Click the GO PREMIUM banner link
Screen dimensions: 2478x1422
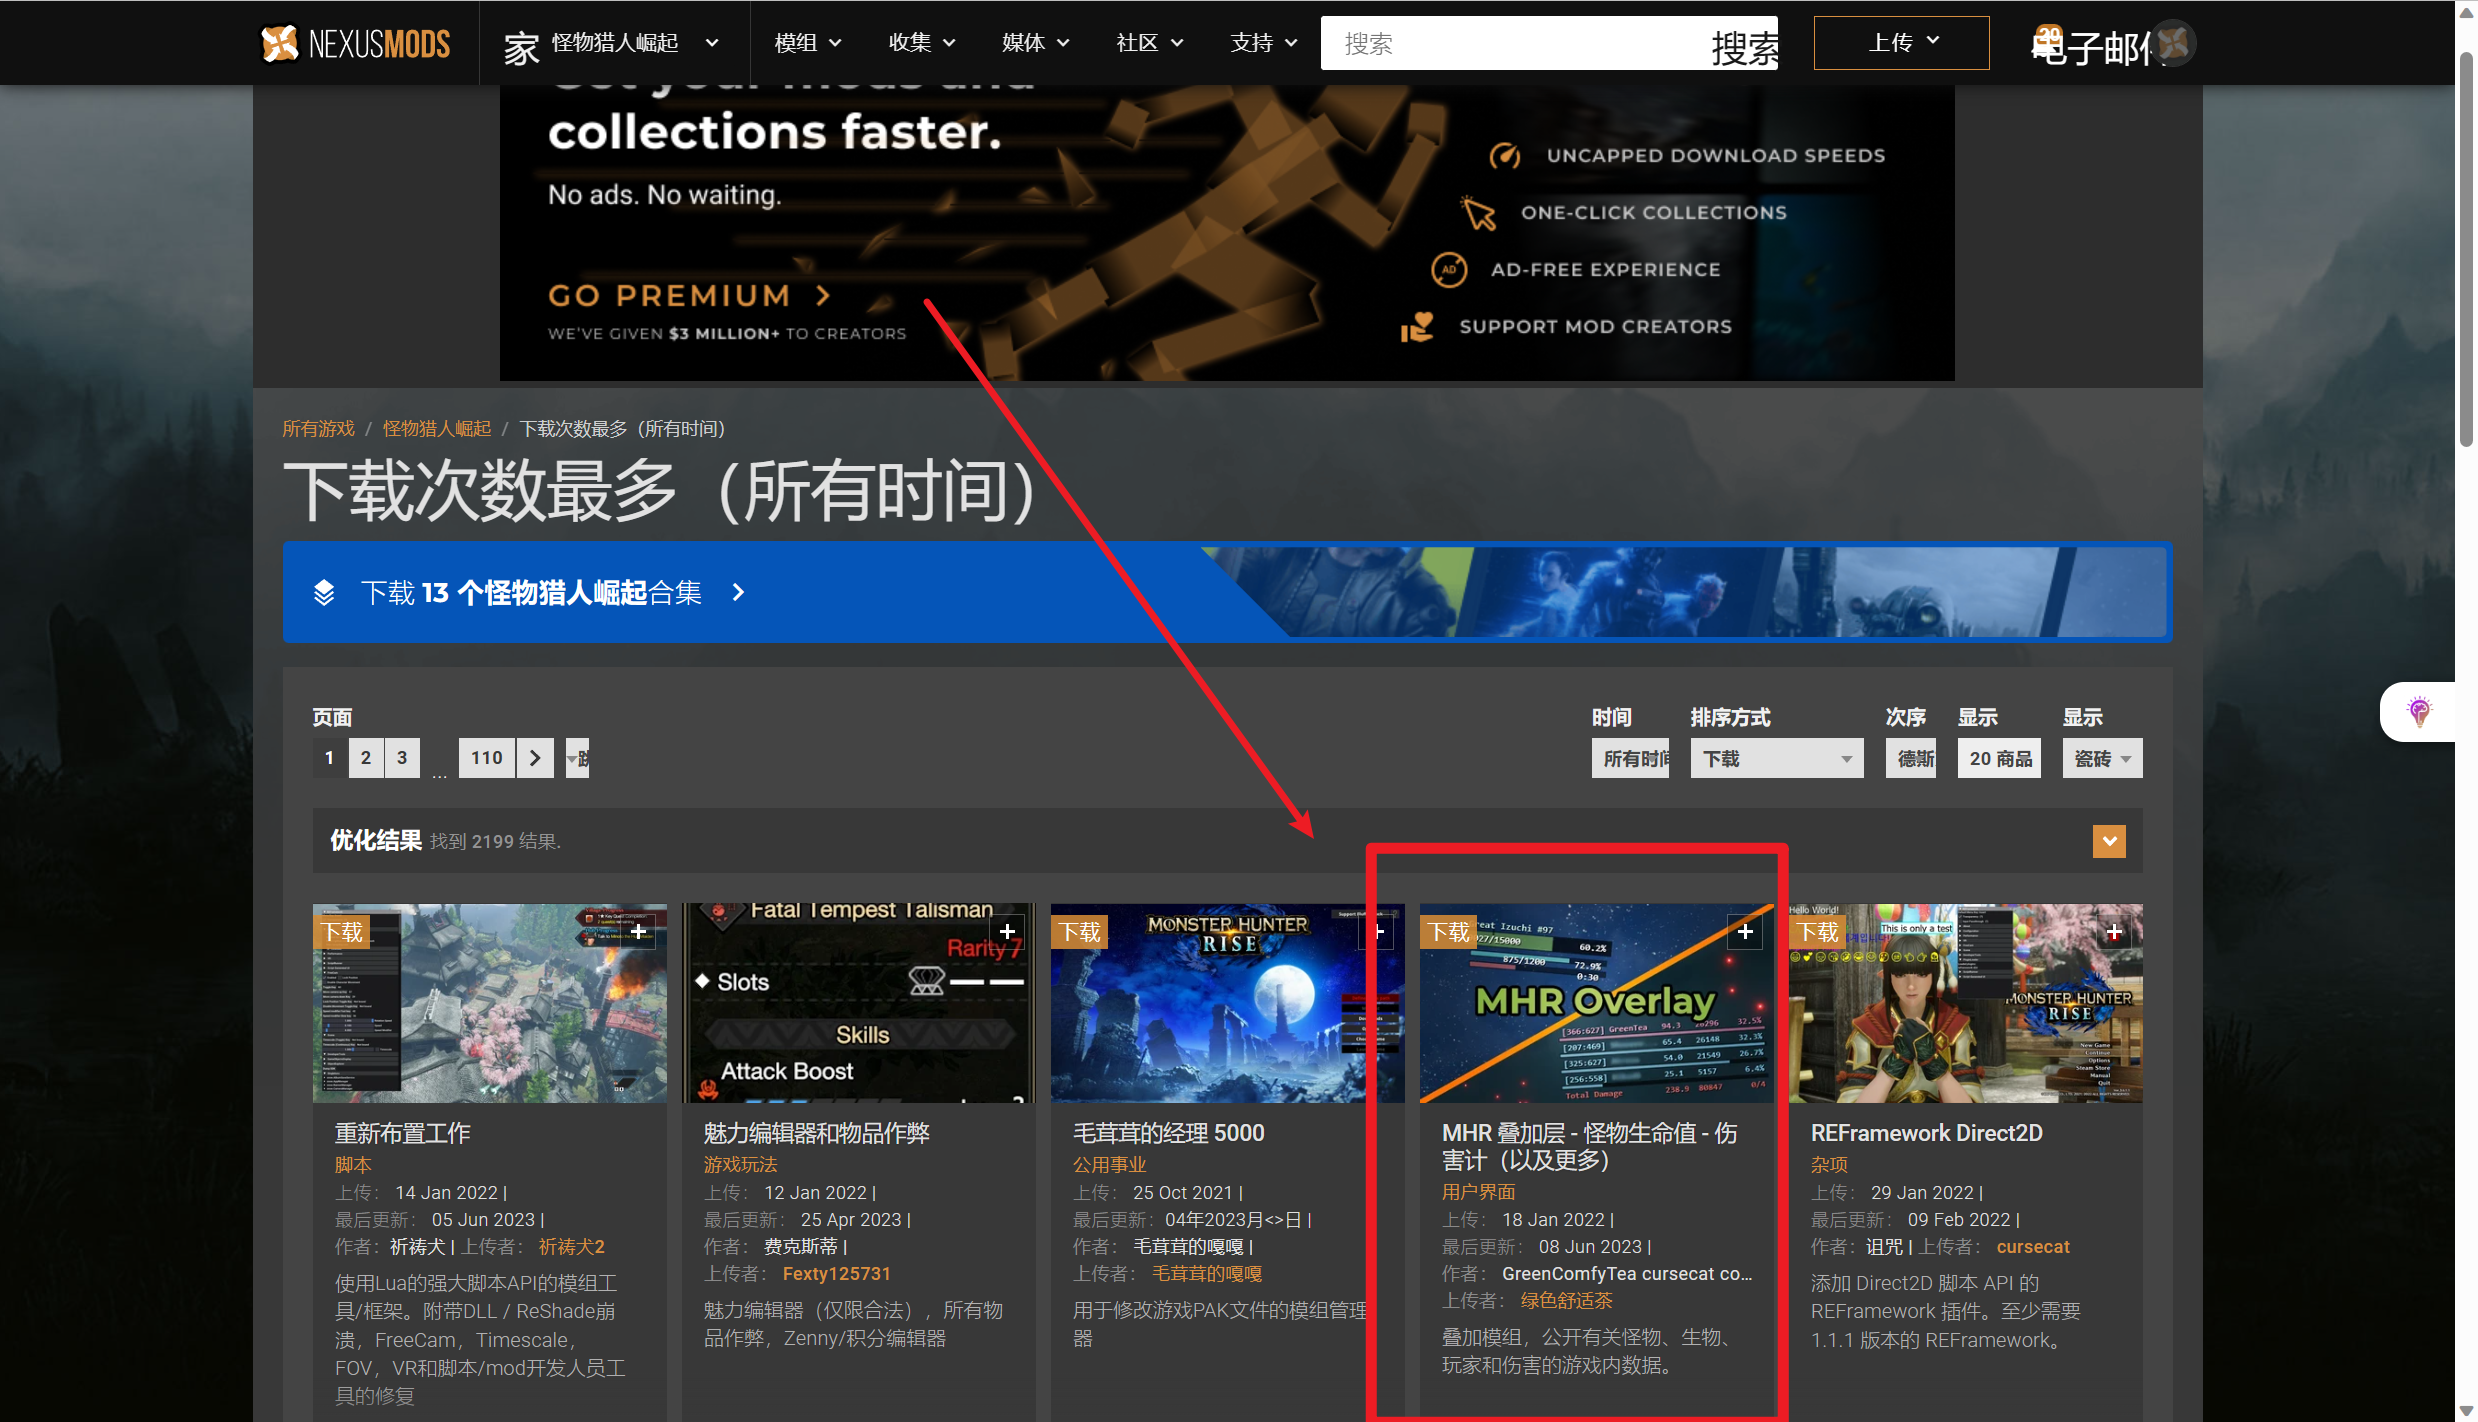click(688, 296)
